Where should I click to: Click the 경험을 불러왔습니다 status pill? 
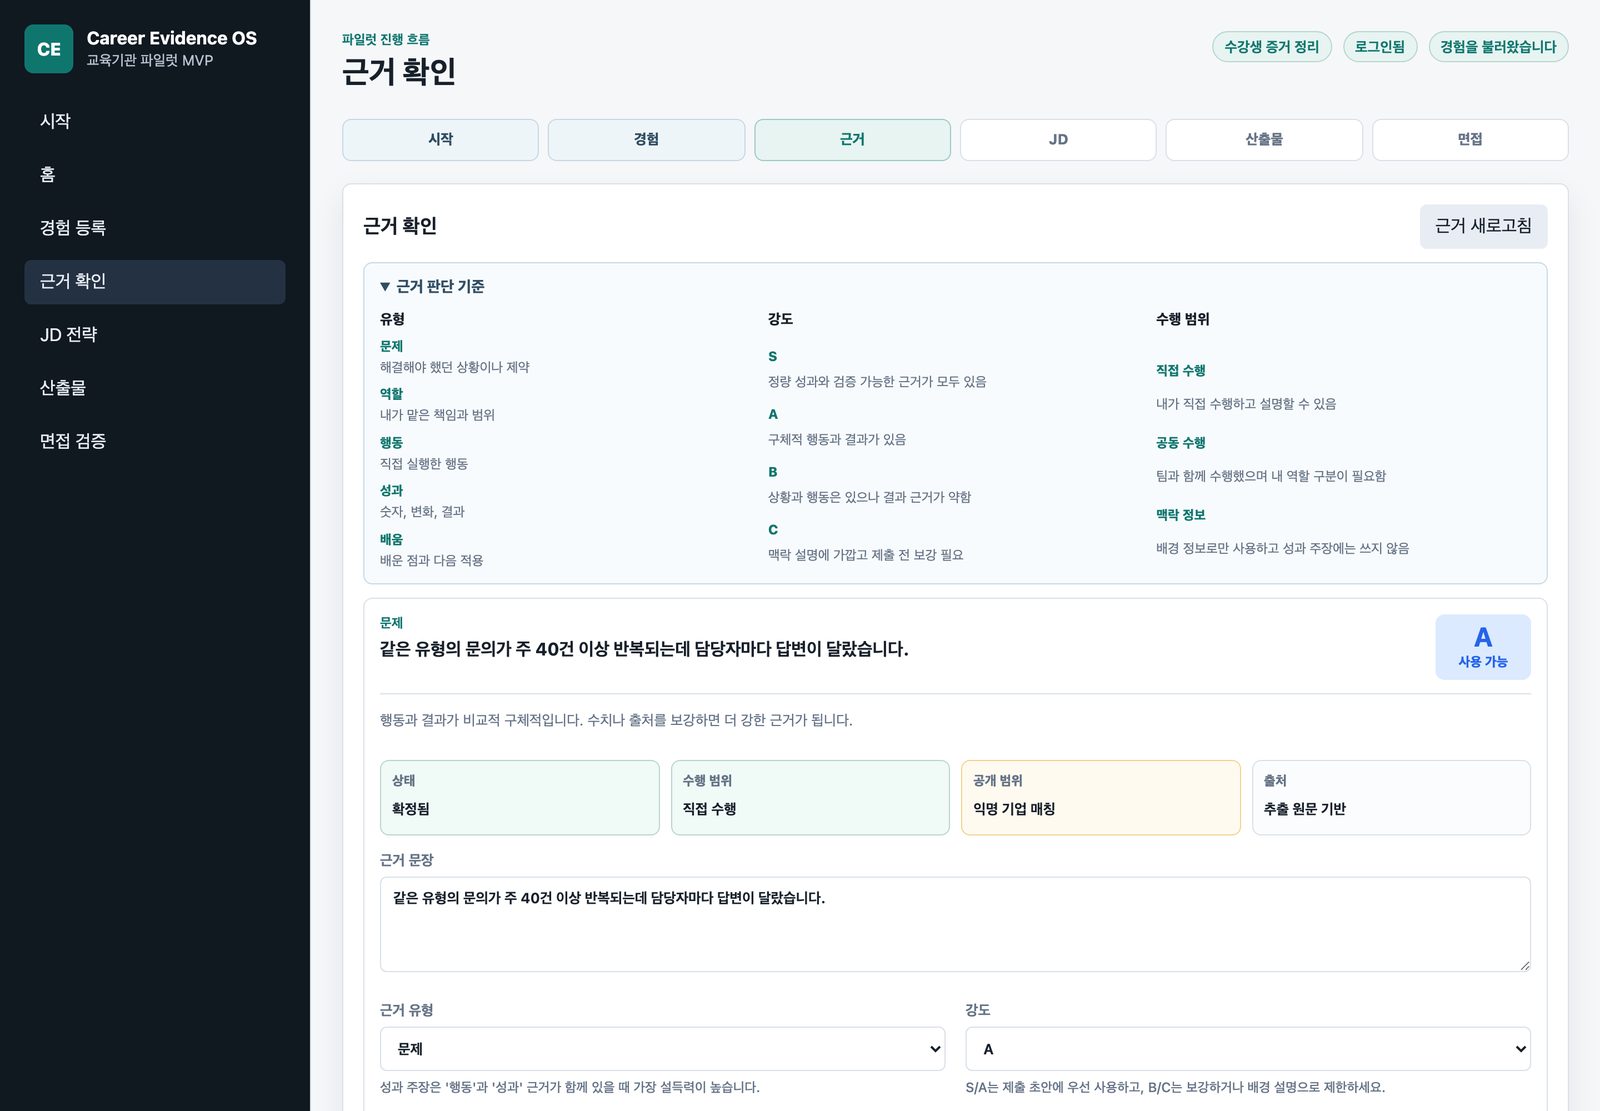click(1498, 47)
